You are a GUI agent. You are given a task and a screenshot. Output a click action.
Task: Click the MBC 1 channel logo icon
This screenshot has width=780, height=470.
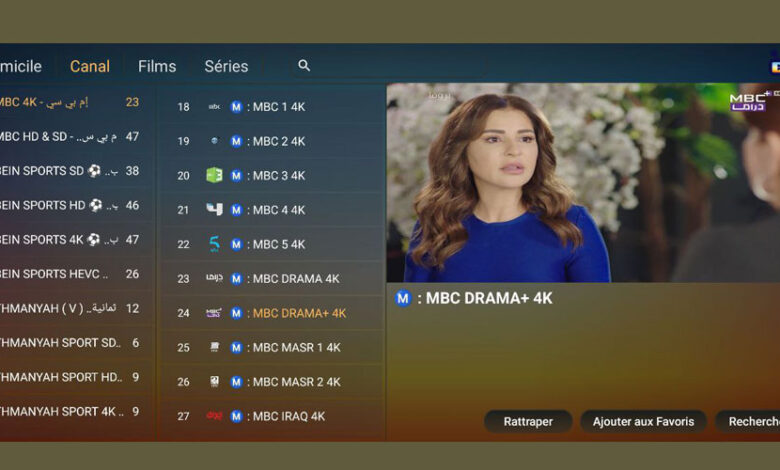214,107
